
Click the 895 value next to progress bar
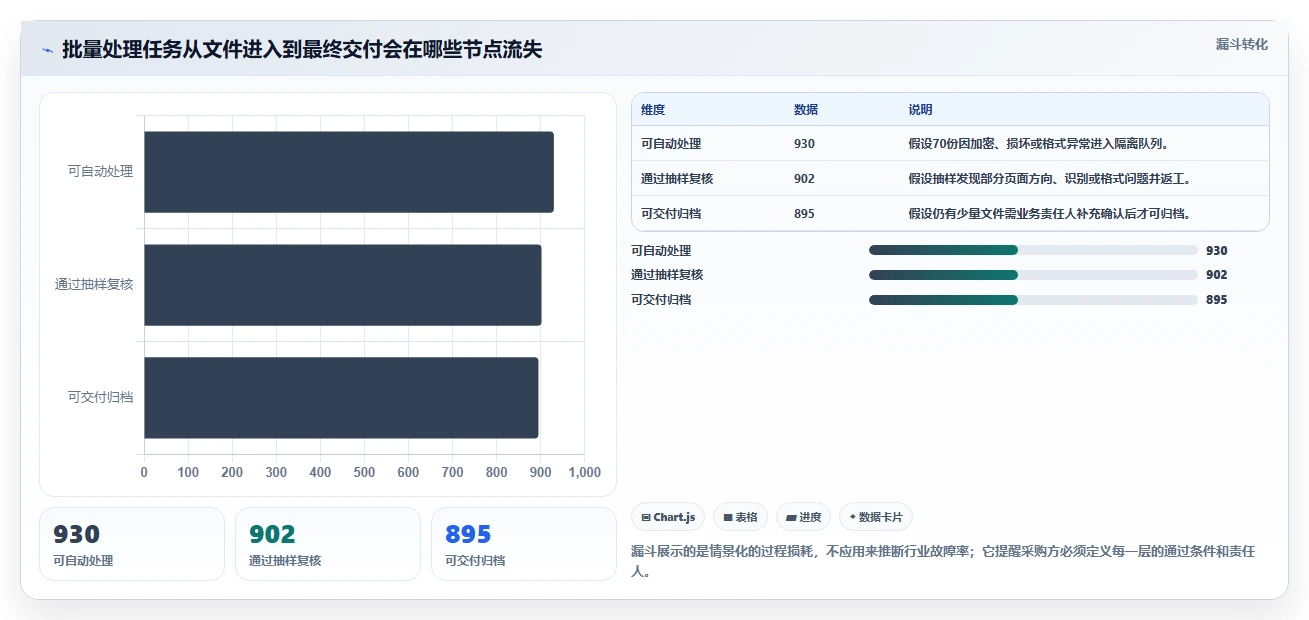[1216, 300]
